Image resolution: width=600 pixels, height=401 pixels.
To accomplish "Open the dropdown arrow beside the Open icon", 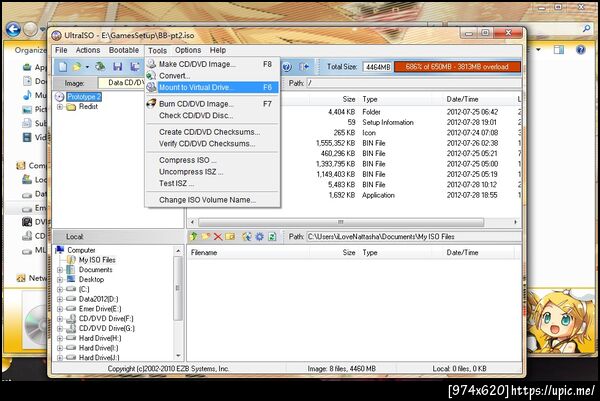I will [x=87, y=67].
